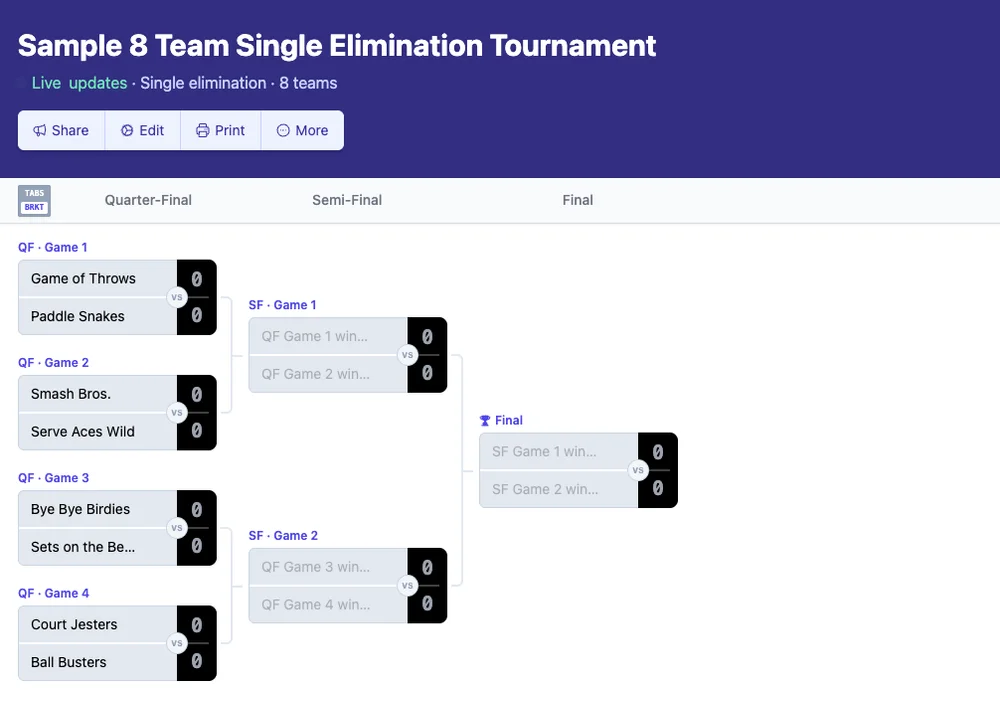Click the vs badge in the Final match
This screenshot has width=1000, height=704.
[638, 470]
